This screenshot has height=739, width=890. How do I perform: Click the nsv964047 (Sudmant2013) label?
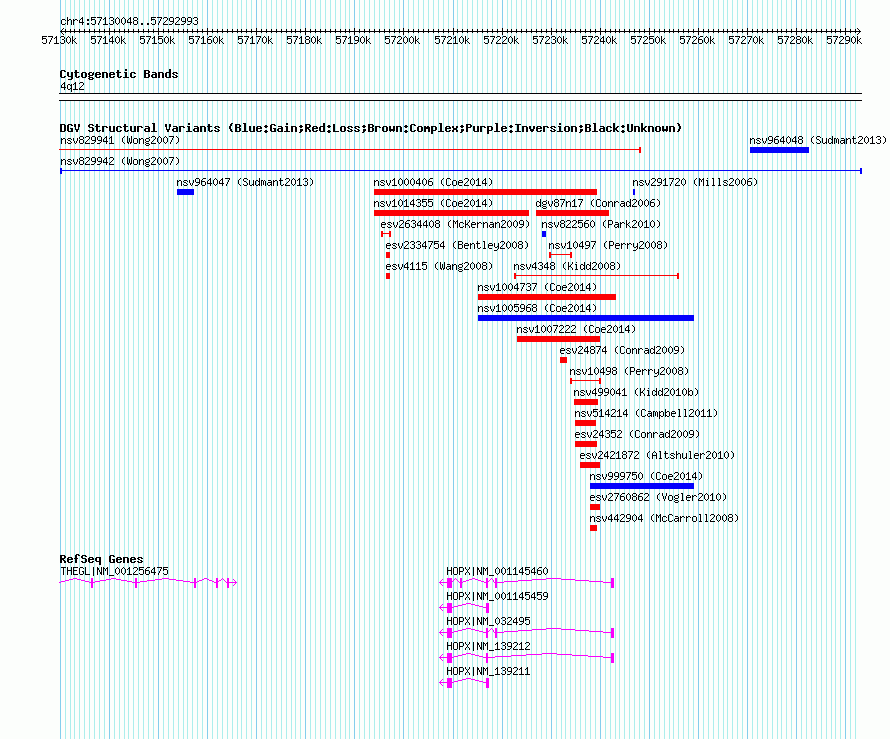[x=245, y=182]
